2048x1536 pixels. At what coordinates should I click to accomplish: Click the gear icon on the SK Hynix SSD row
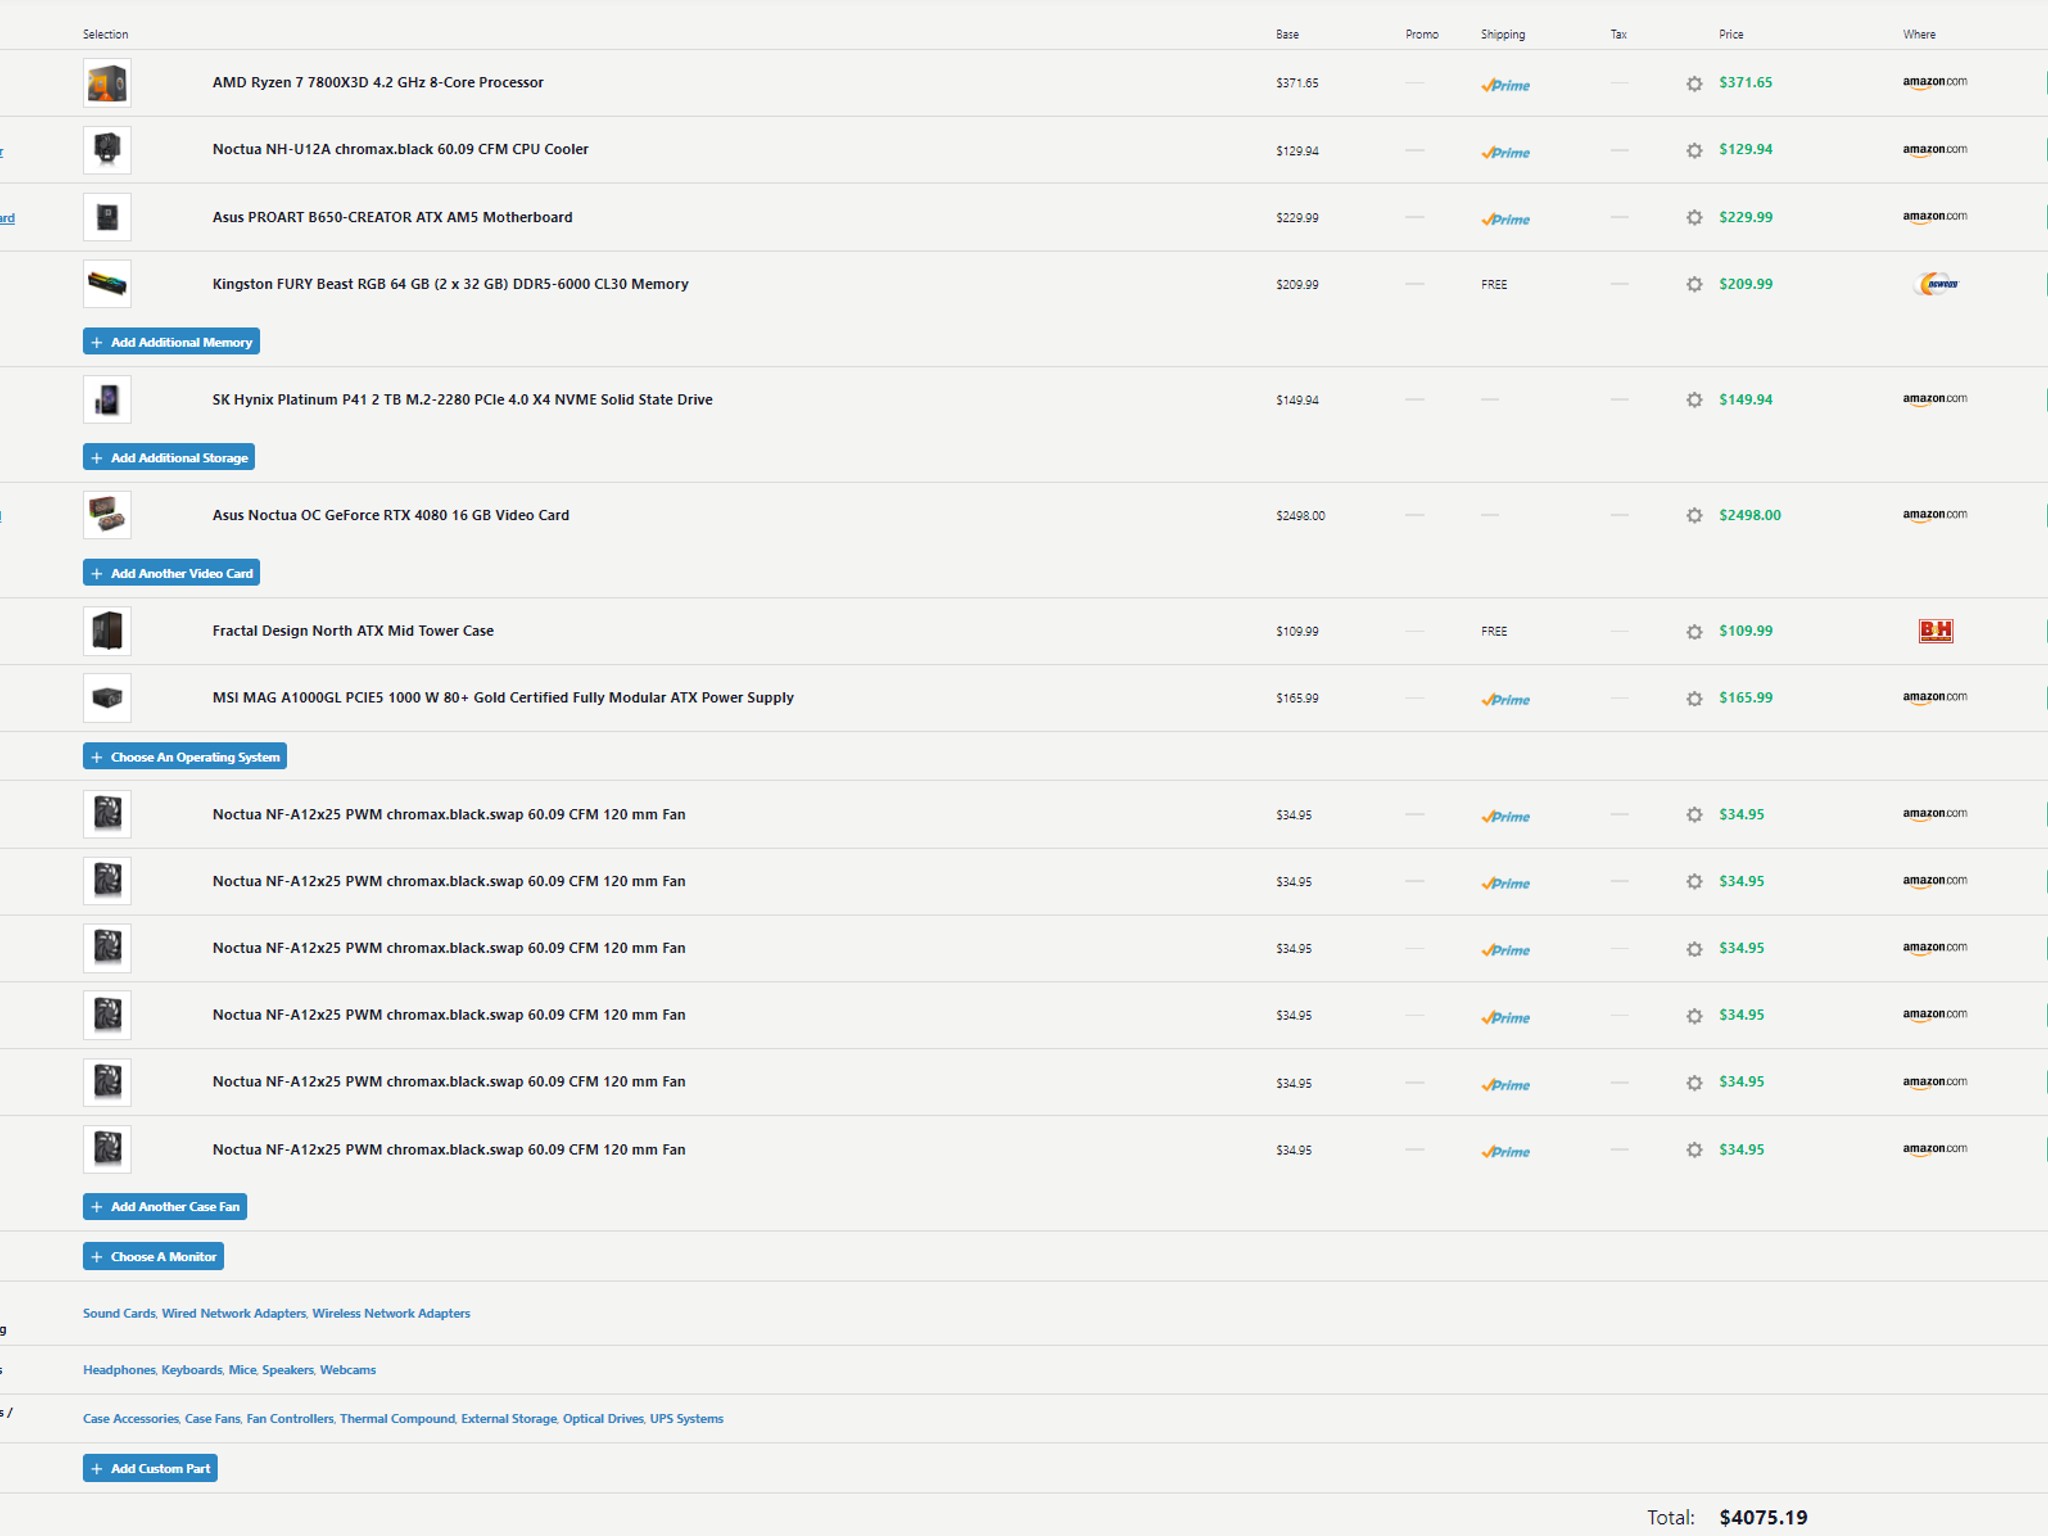point(1694,400)
